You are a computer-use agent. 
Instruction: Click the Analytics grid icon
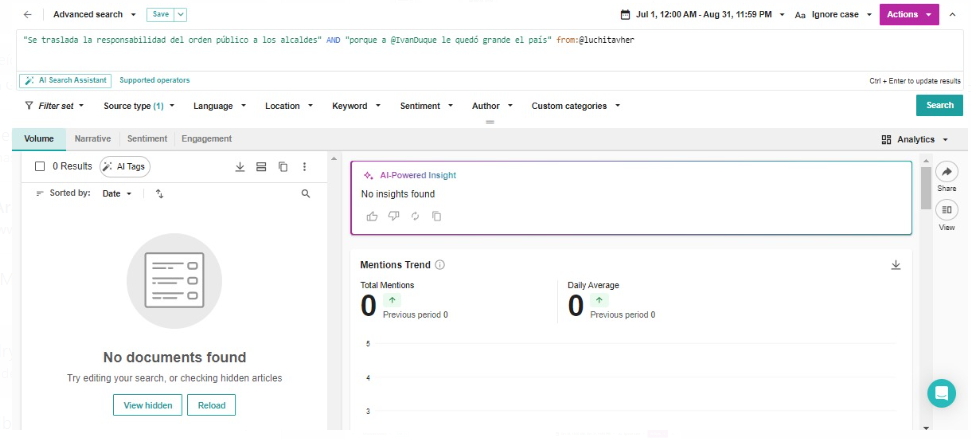coord(886,139)
